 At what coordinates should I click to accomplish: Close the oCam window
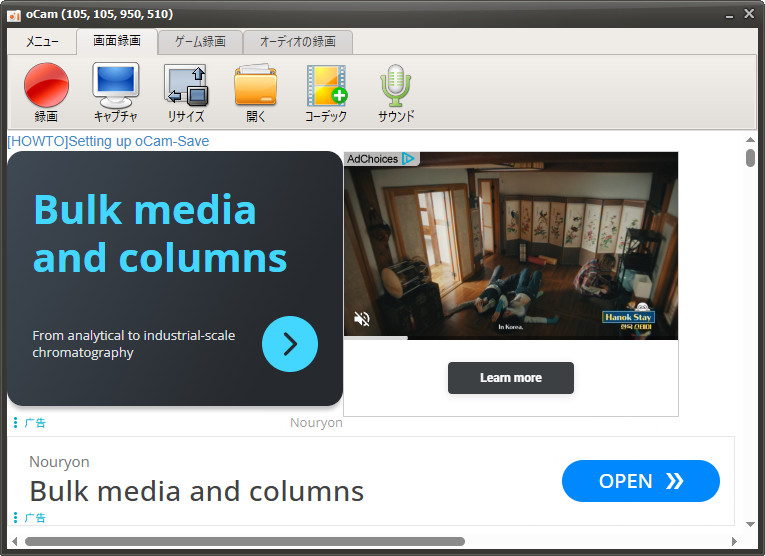tap(749, 14)
